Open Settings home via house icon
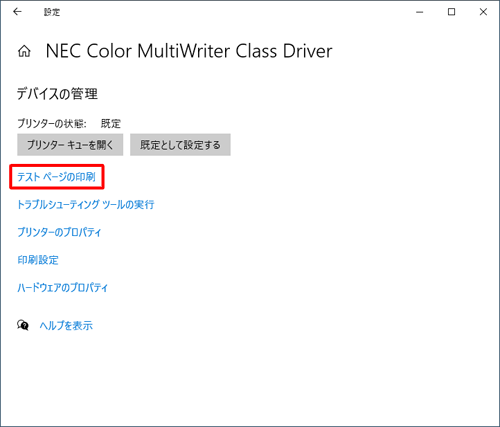The height and width of the screenshot is (427, 500). point(24,51)
